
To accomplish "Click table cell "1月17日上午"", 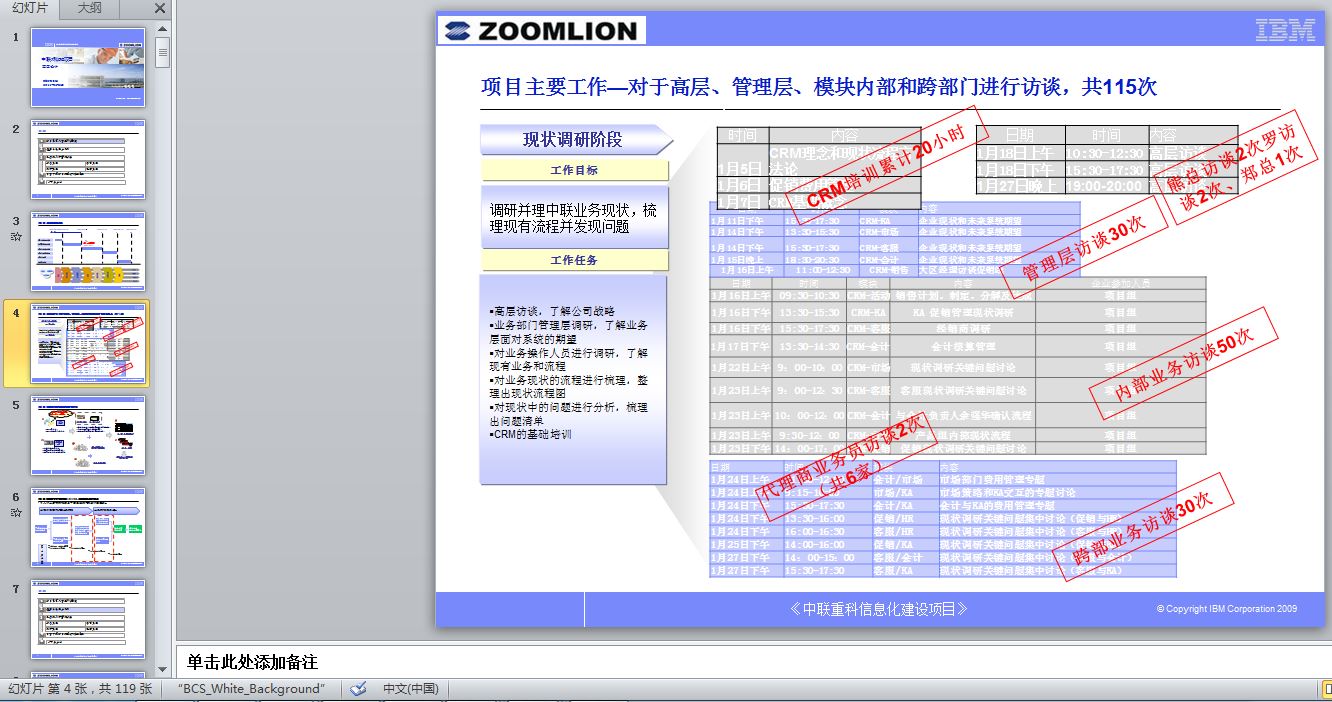I will point(741,347).
